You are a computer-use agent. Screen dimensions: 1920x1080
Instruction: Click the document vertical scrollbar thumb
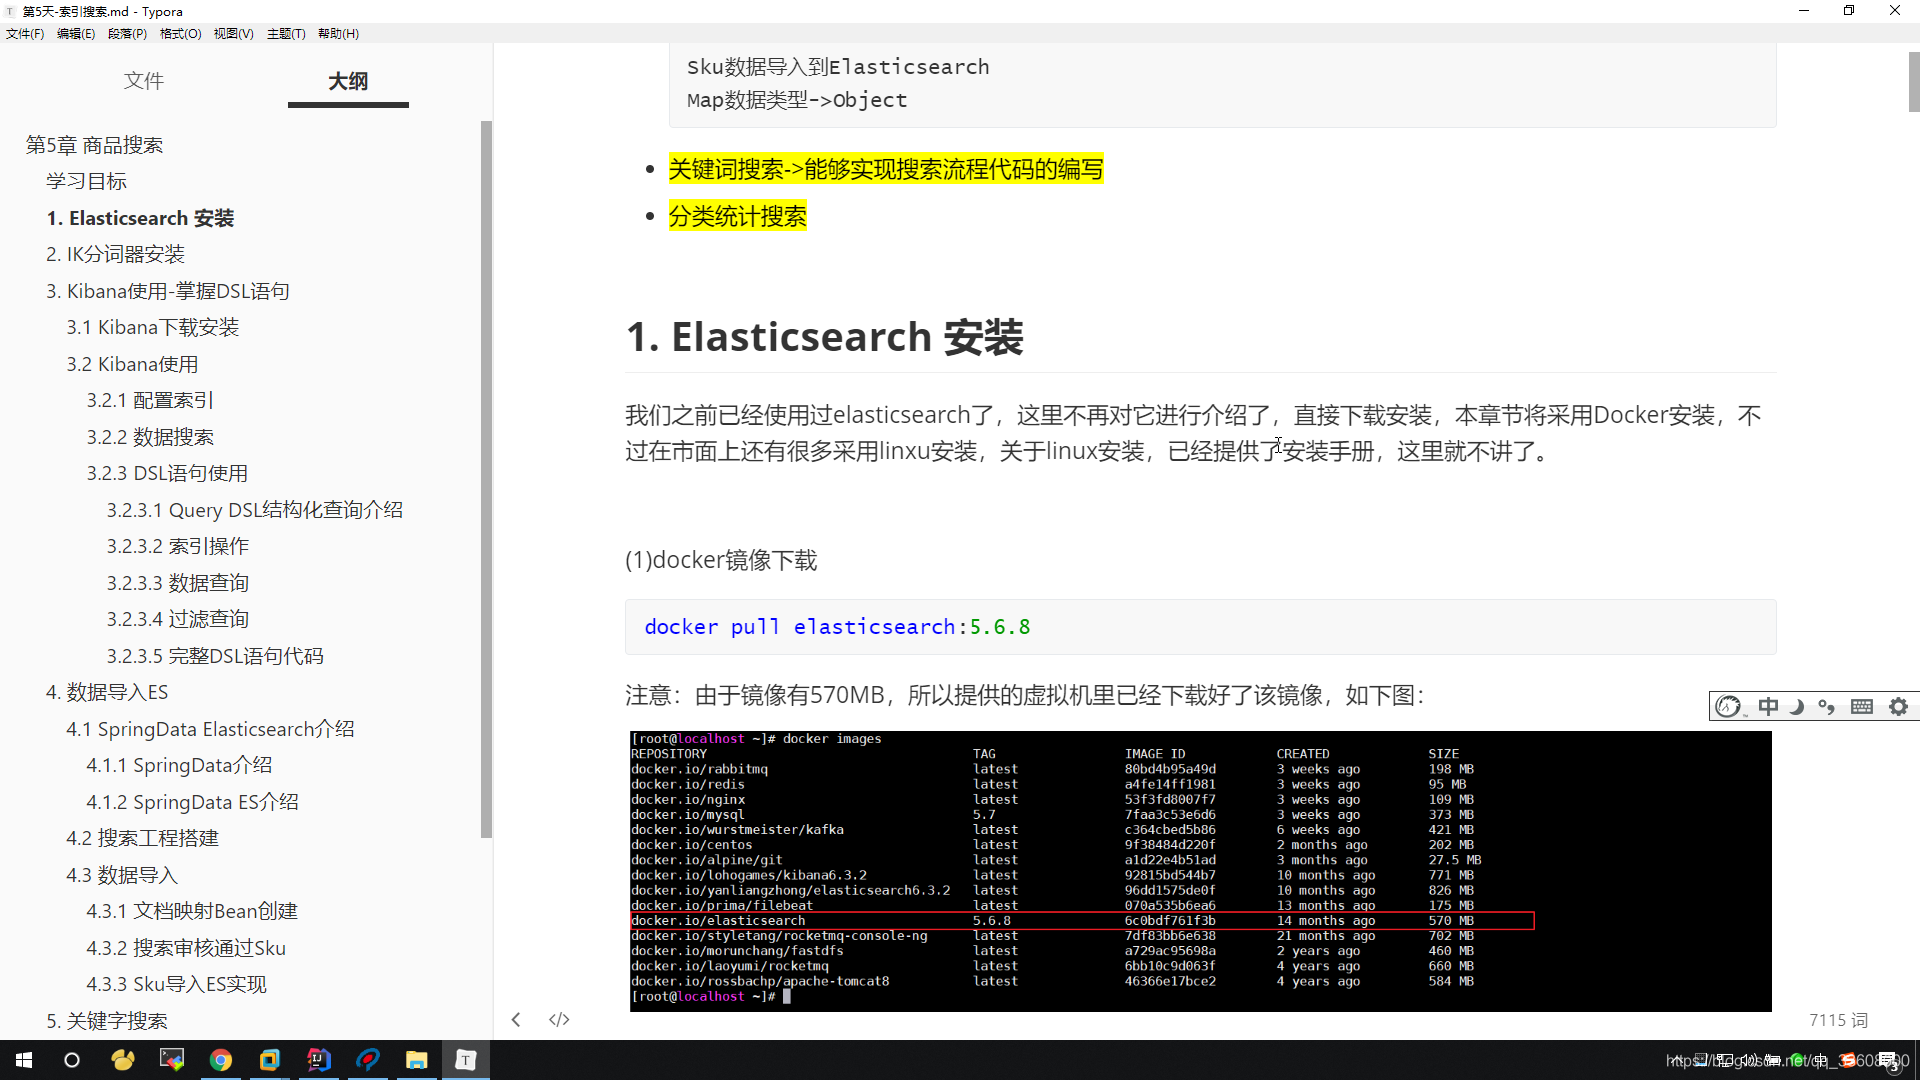pyautogui.click(x=1914, y=82)
